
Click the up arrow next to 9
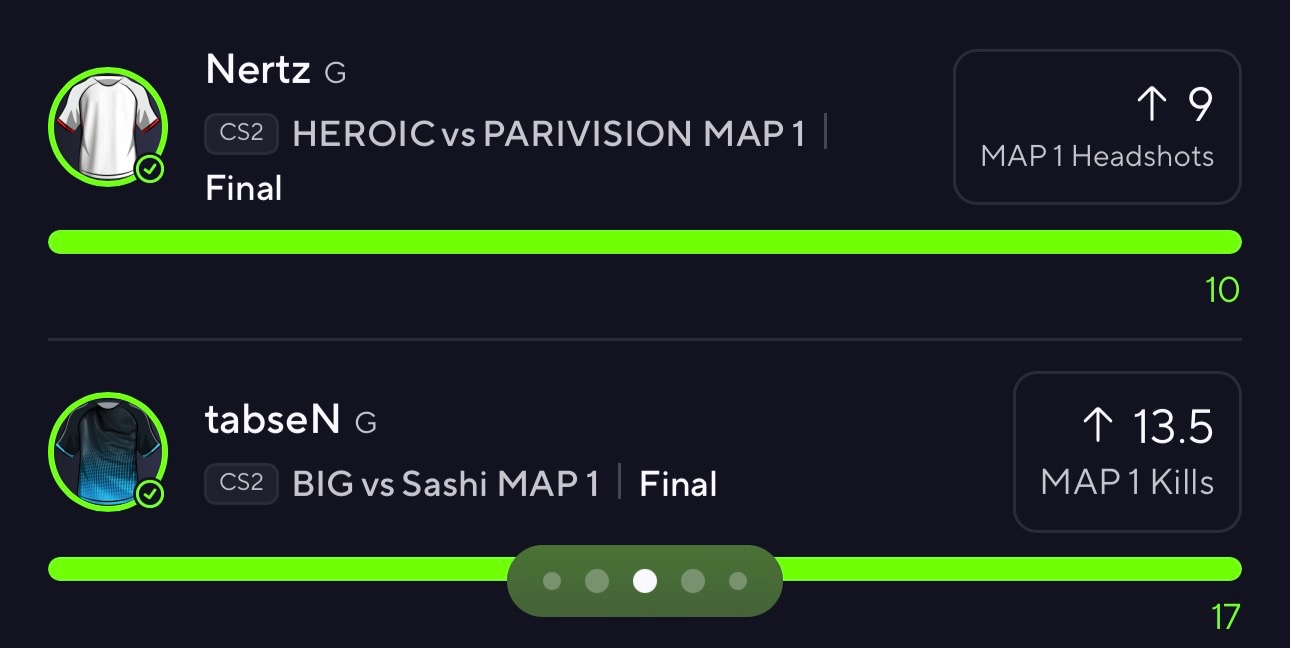tap(1152, 104)
